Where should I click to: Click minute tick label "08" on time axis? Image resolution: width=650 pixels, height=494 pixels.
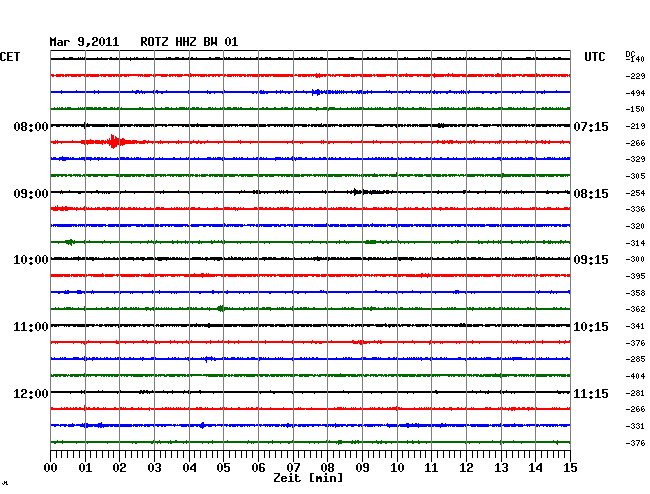327,468
